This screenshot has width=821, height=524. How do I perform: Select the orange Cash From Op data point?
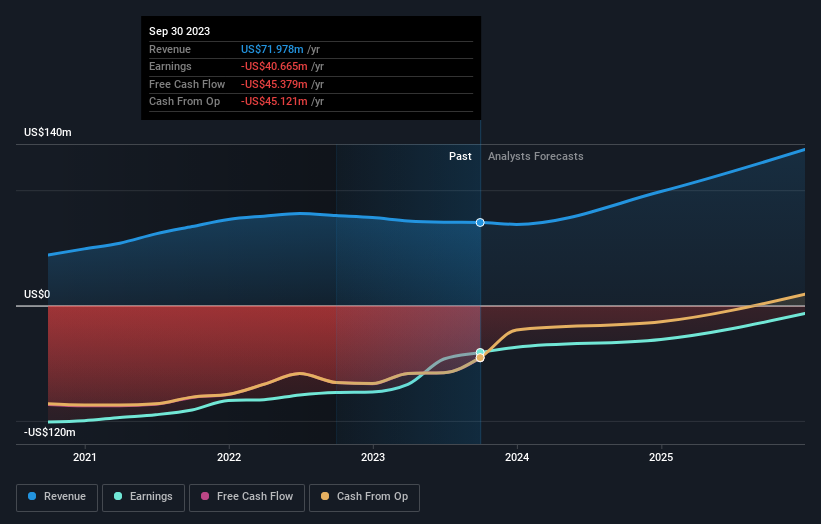480,358
